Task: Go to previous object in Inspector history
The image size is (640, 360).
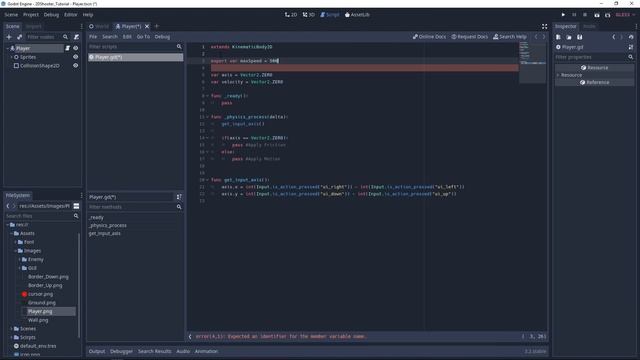Action: (613, 37)
